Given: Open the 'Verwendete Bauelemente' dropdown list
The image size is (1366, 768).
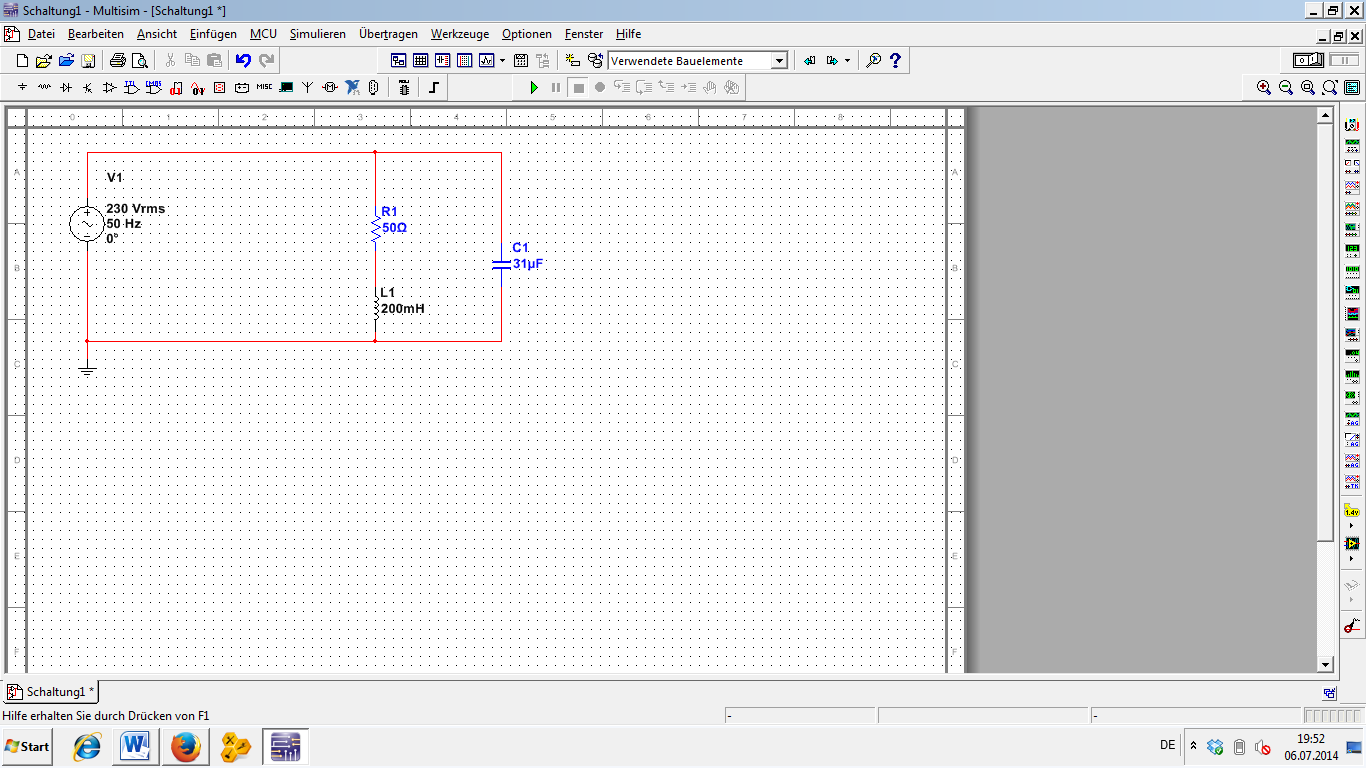Looking at the screenshot, I should 779,61.
